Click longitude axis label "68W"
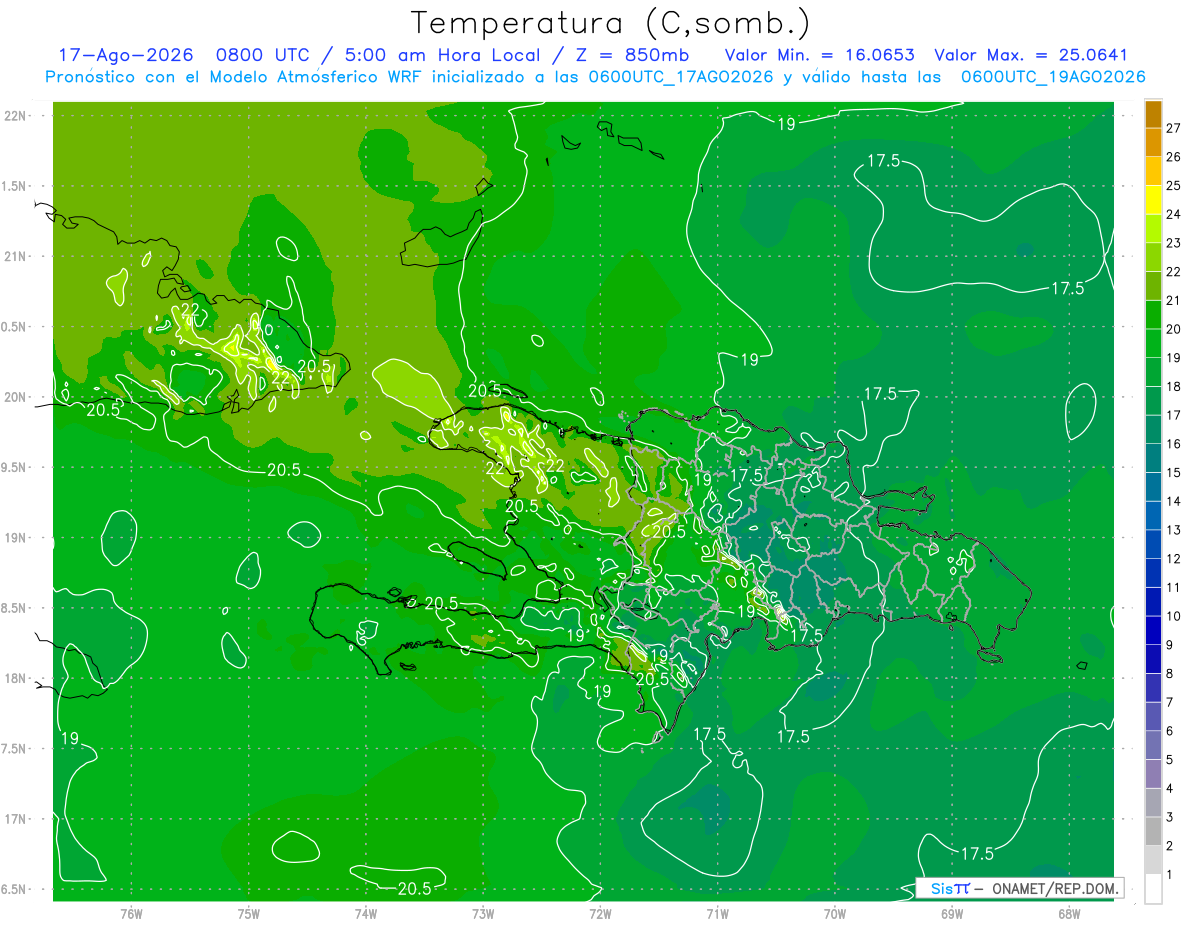 tap(1069, 914)
